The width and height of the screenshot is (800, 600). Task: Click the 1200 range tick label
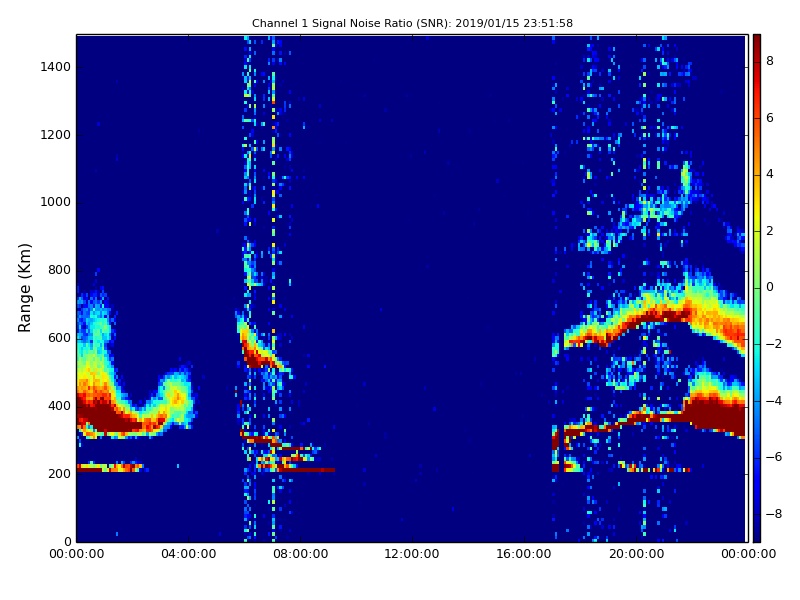55,135
